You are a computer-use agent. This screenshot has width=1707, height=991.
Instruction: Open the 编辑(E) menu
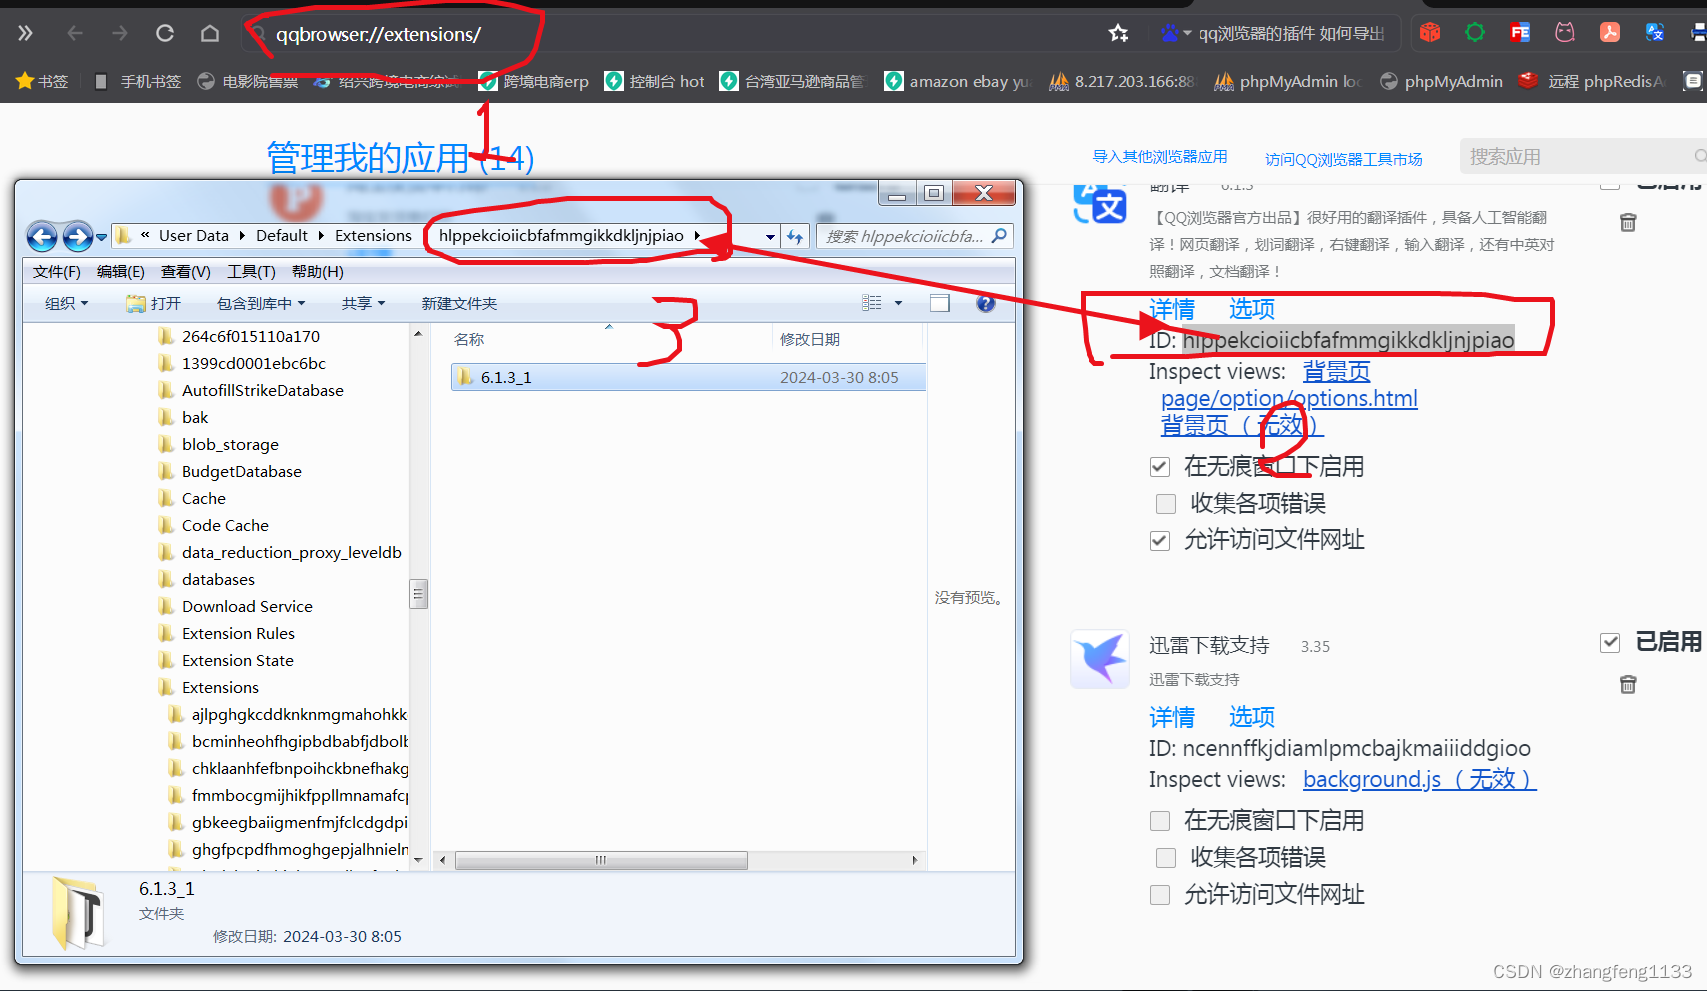(121, 272)
